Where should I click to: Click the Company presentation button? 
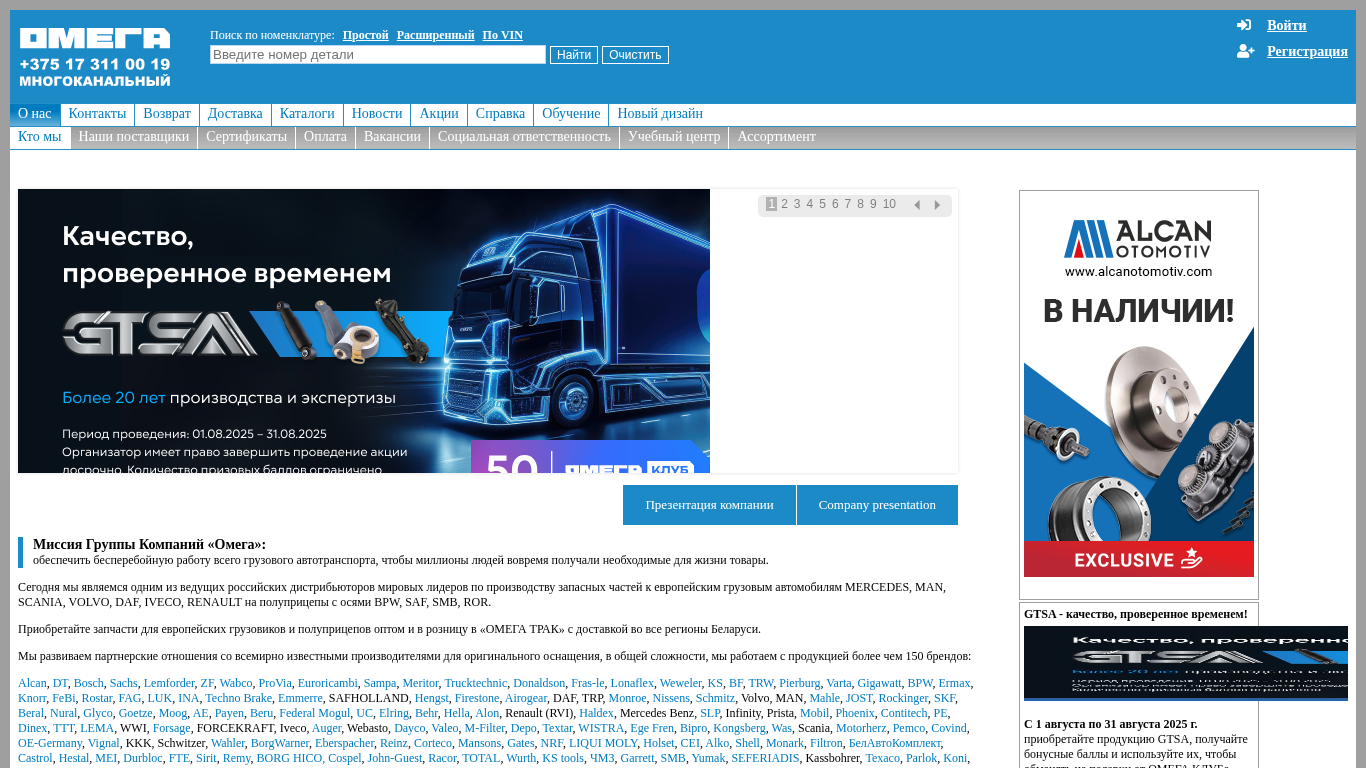(x=877, y=505)
